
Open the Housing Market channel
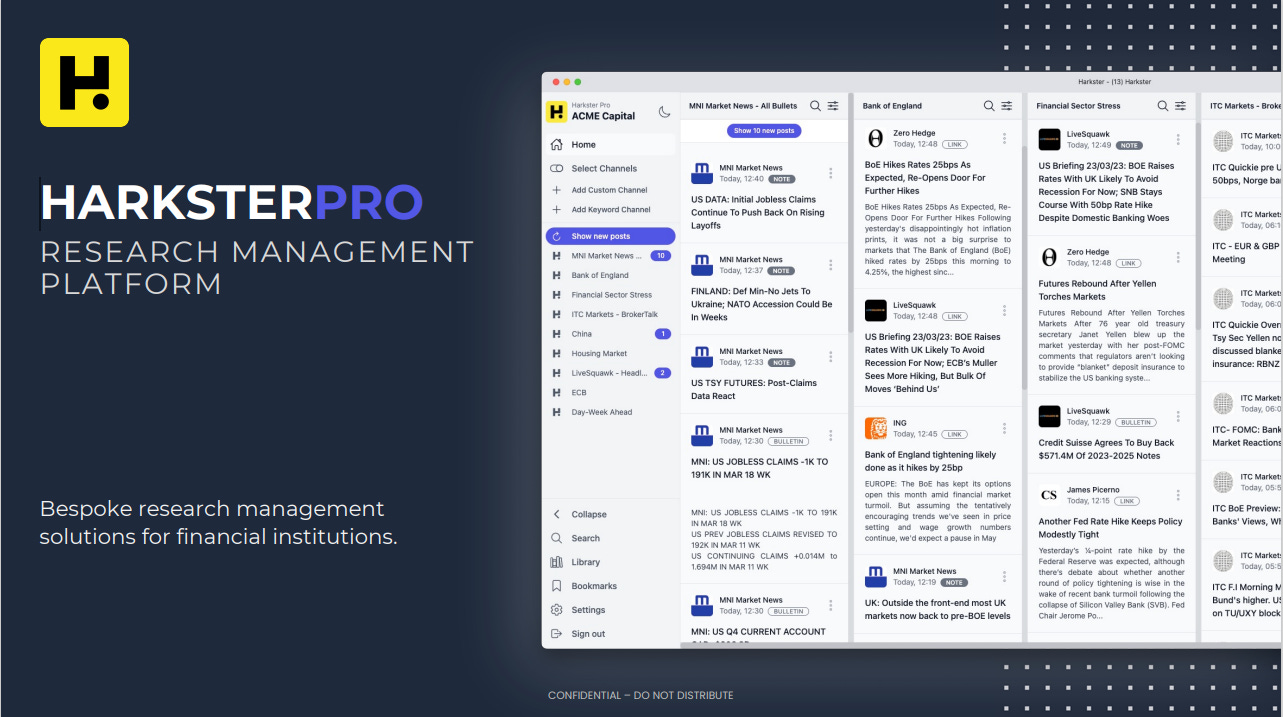point(611,353)
